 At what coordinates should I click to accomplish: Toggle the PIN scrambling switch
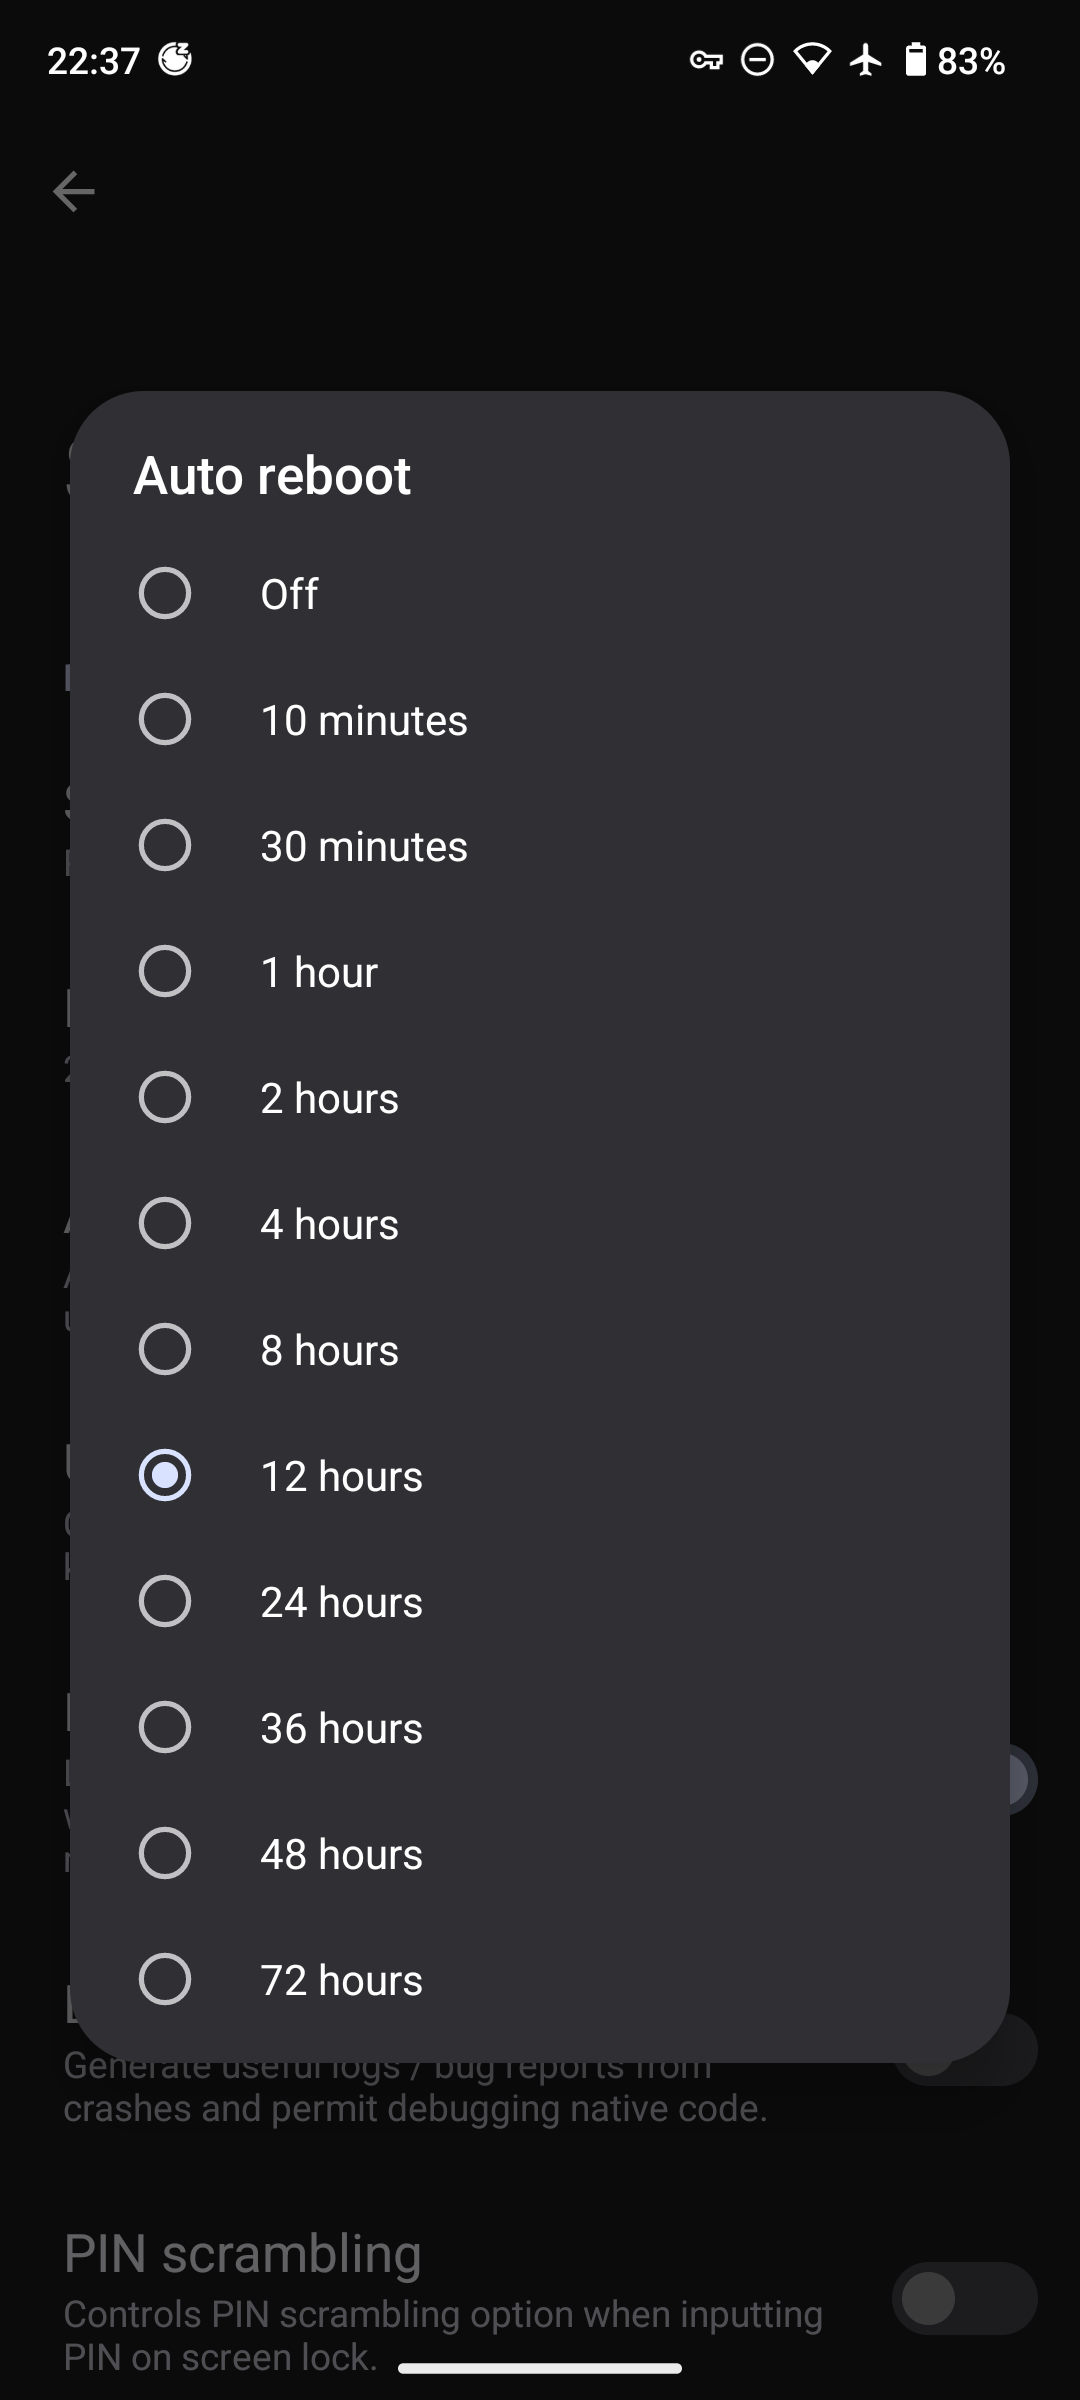click(x=965, y=2298)
